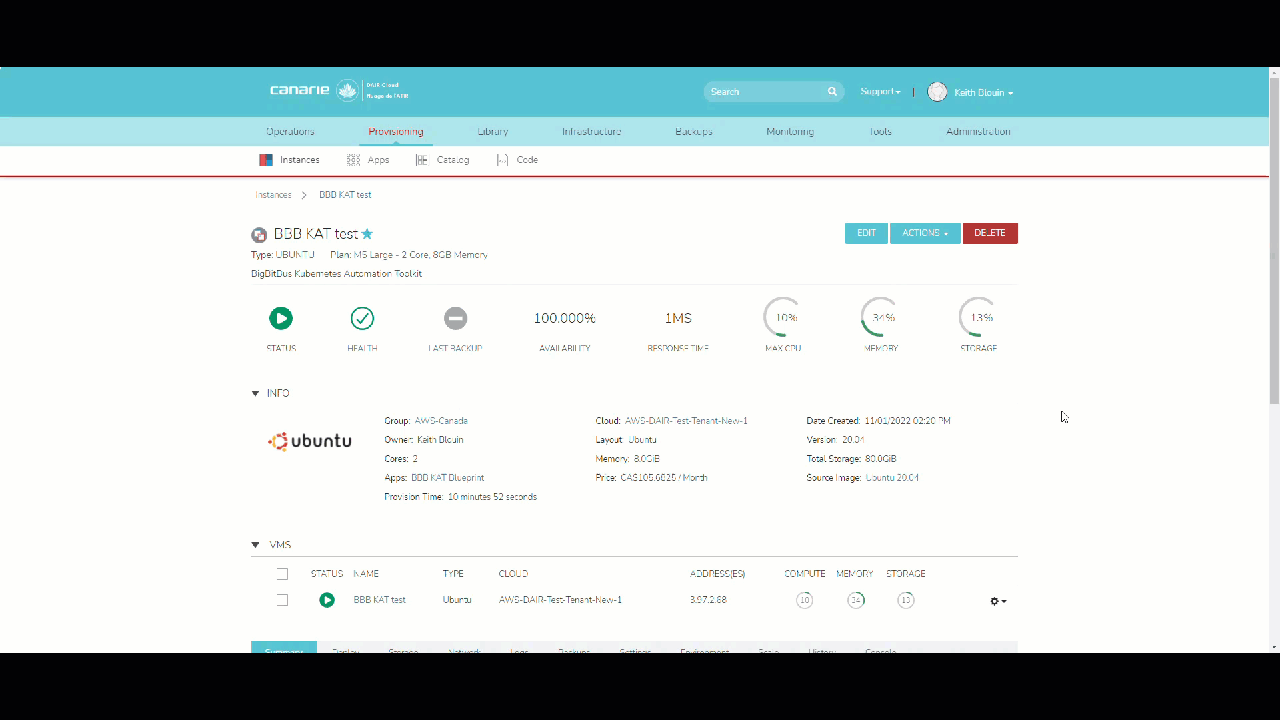The width and height of the screenshot is (1280, 720).
Task: Click the Instances grid icon in sub-navigation
Action: [x=266, y=160]
